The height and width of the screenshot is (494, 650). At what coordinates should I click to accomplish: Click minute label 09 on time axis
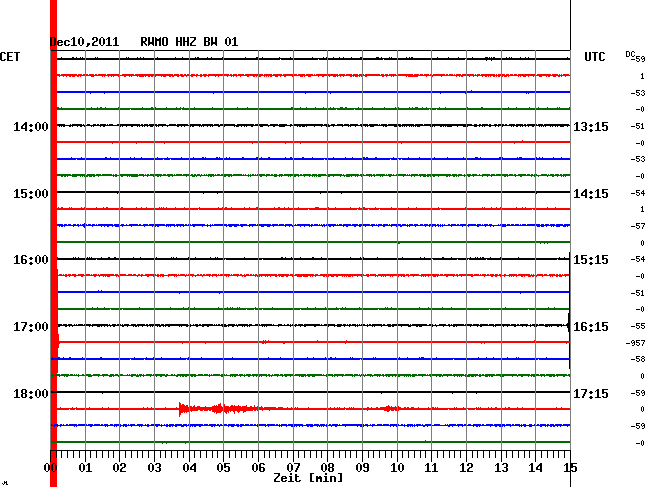pos(362,468)
